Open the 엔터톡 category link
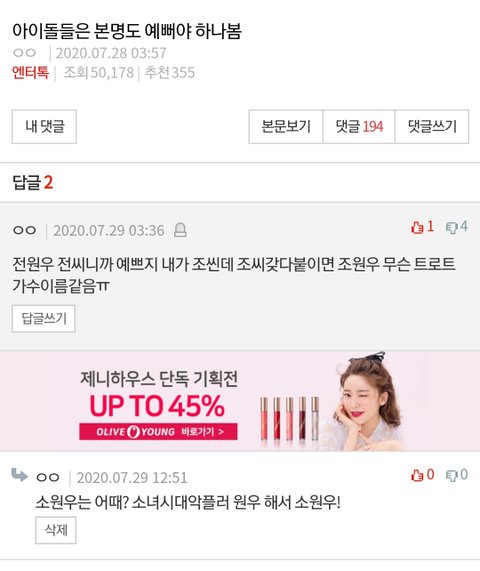This screenshot has height=571, width=480. [x=30, y=72]
